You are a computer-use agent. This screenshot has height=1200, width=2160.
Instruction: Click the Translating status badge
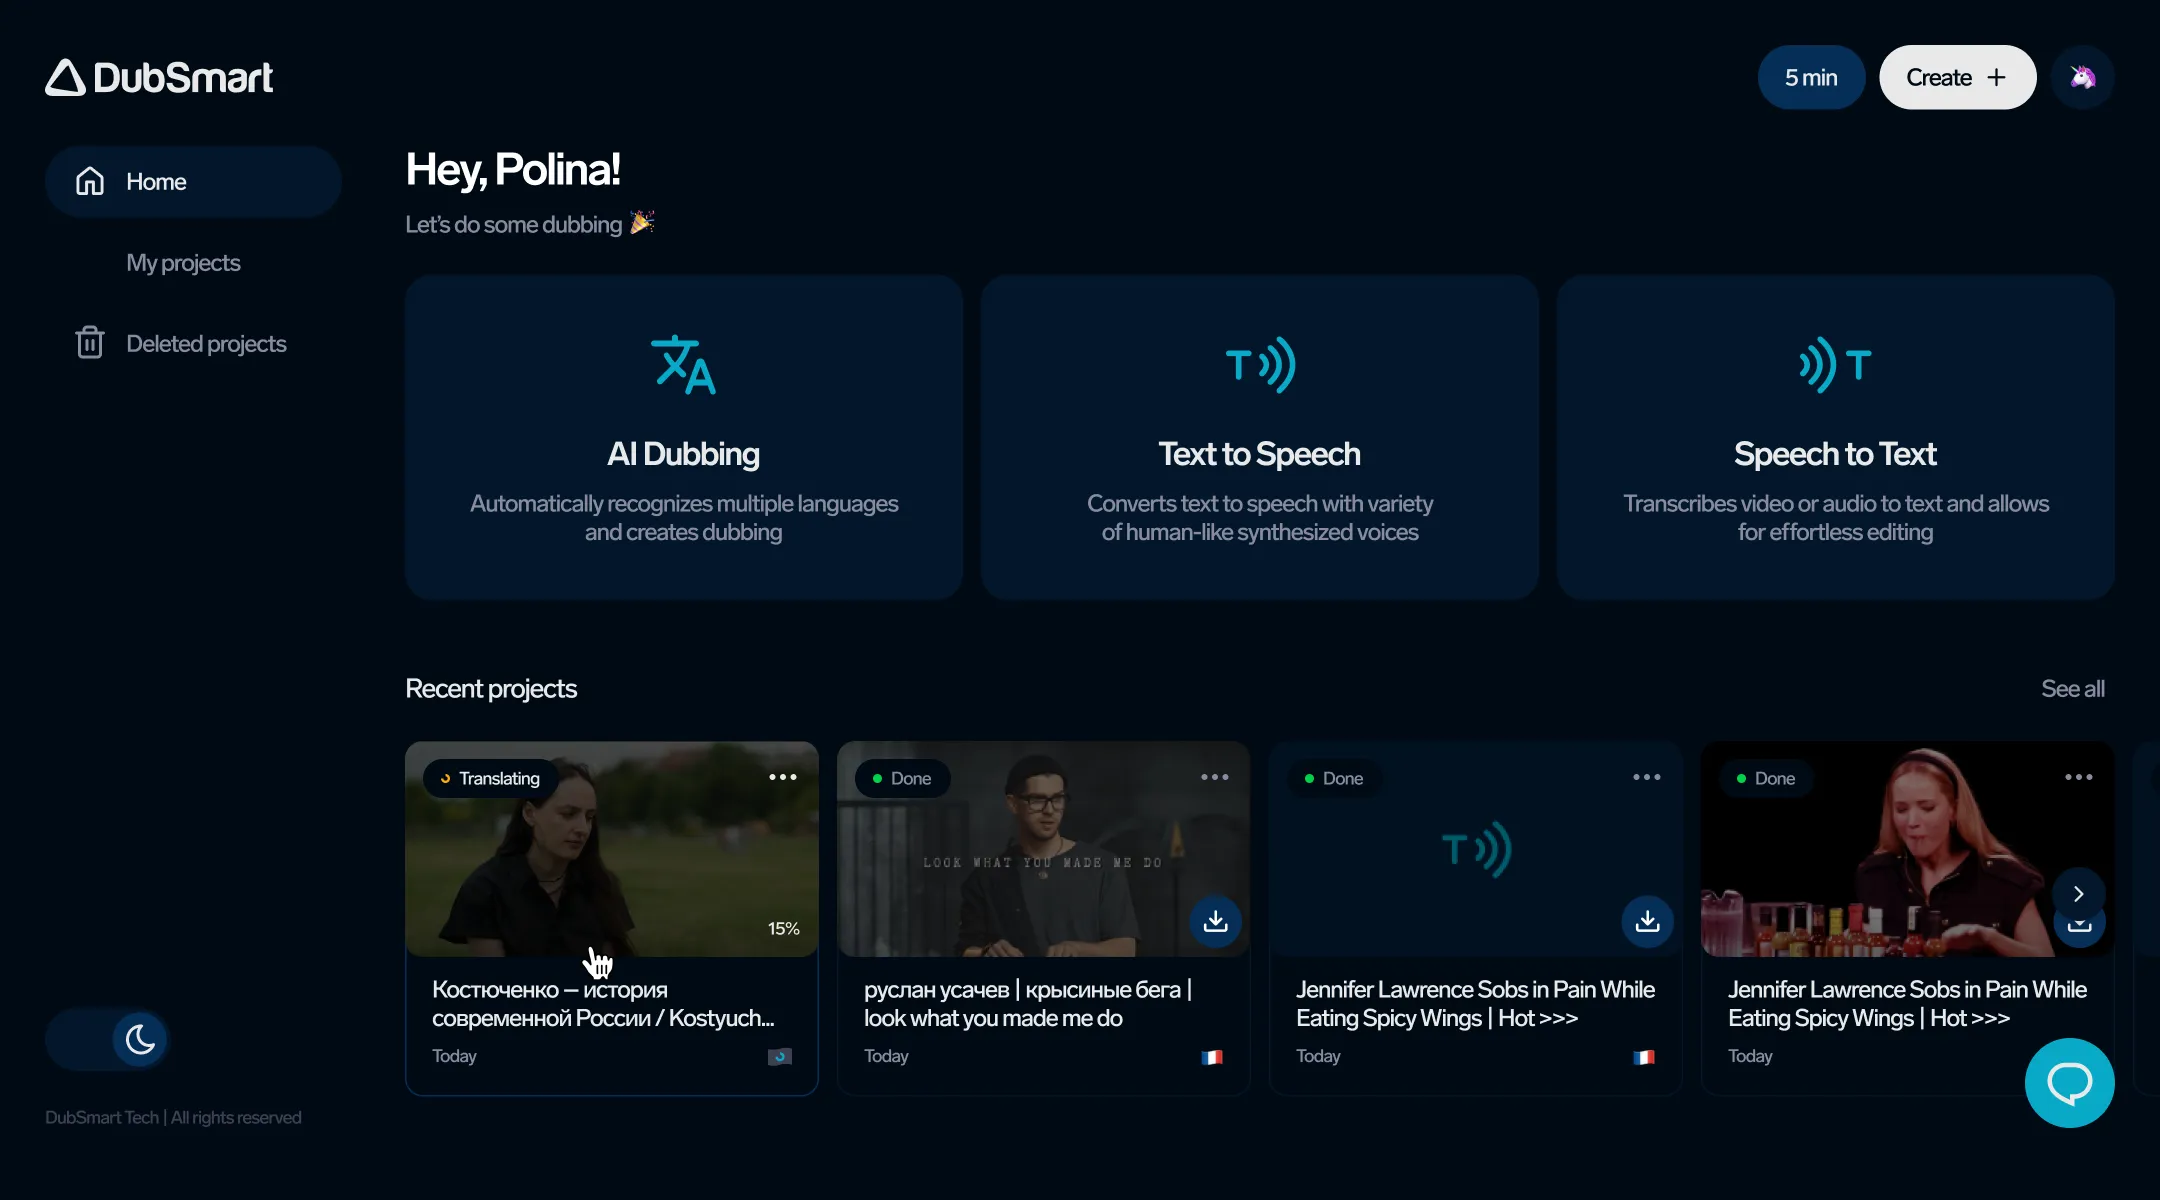(490, 779)
